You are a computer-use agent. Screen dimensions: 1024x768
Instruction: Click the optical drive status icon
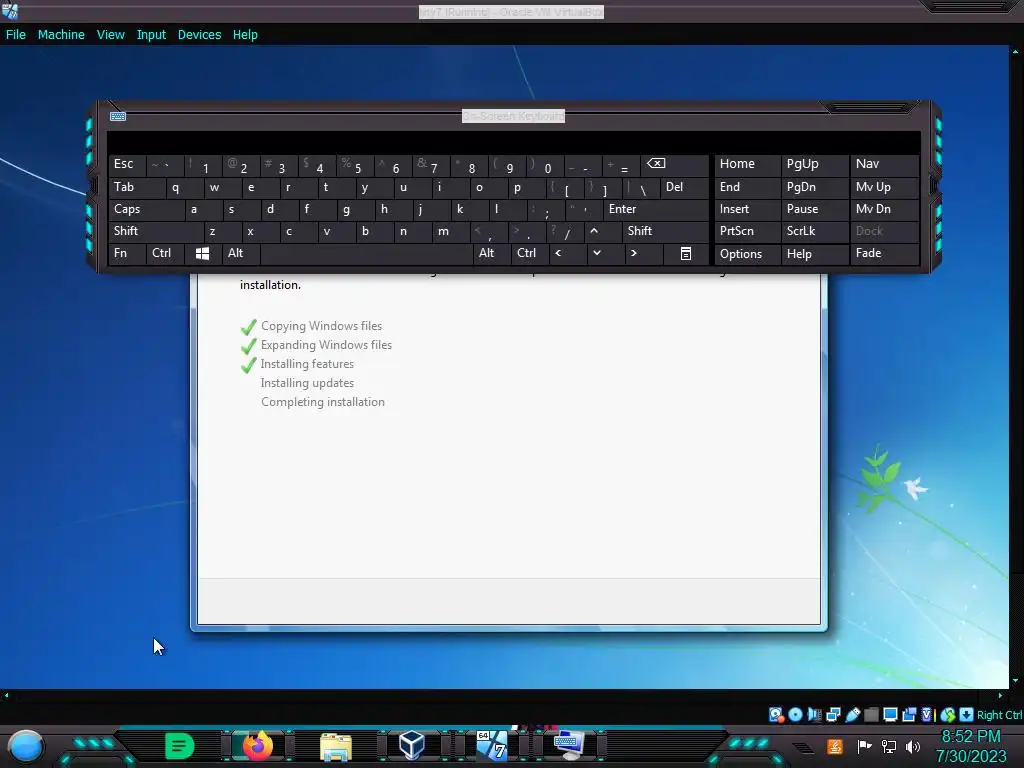(x=795, y=714)
